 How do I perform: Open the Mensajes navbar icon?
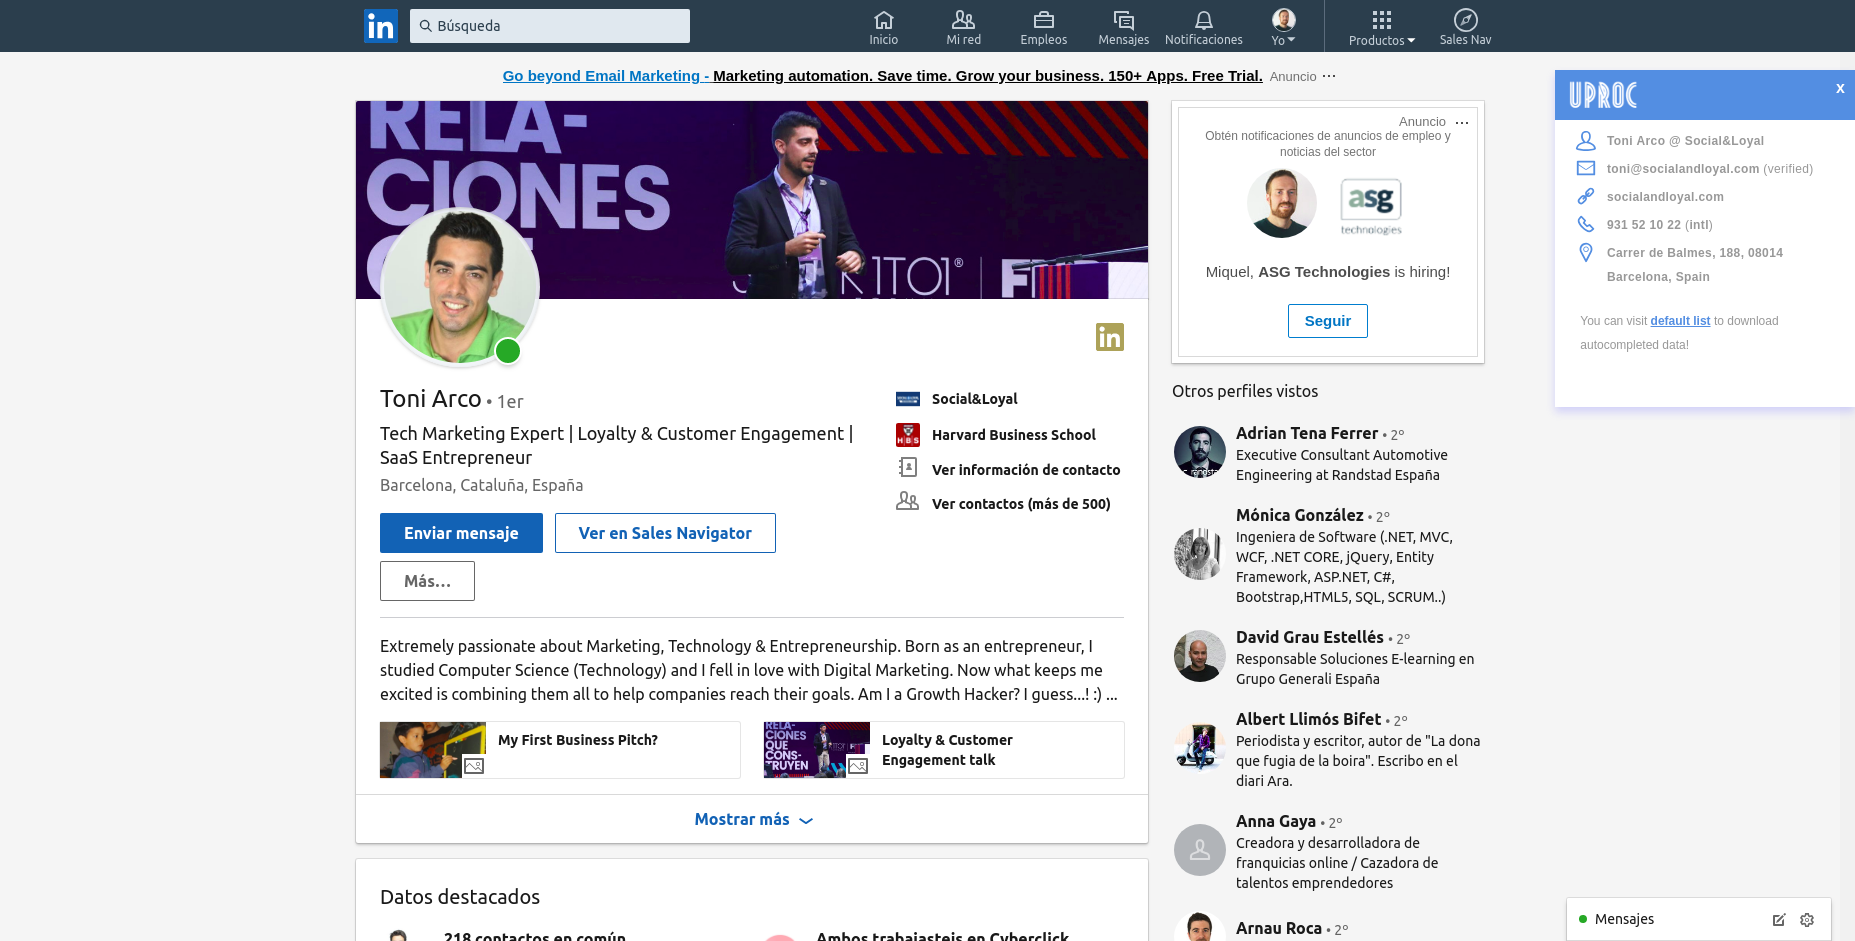[1124, 20]
